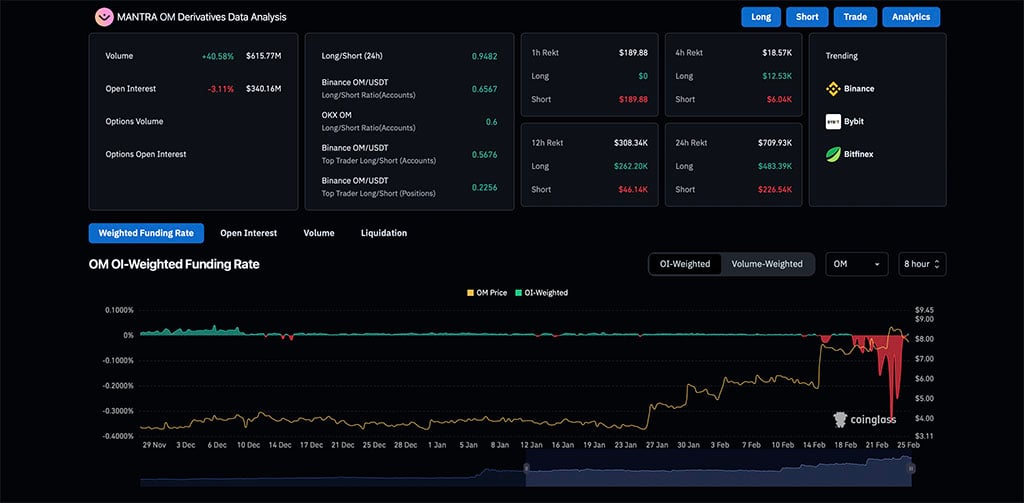Switch to OI-Weighted funding mode
Image resolution: width=1024 pixels, height=503 pixels.
pos(685,264)
